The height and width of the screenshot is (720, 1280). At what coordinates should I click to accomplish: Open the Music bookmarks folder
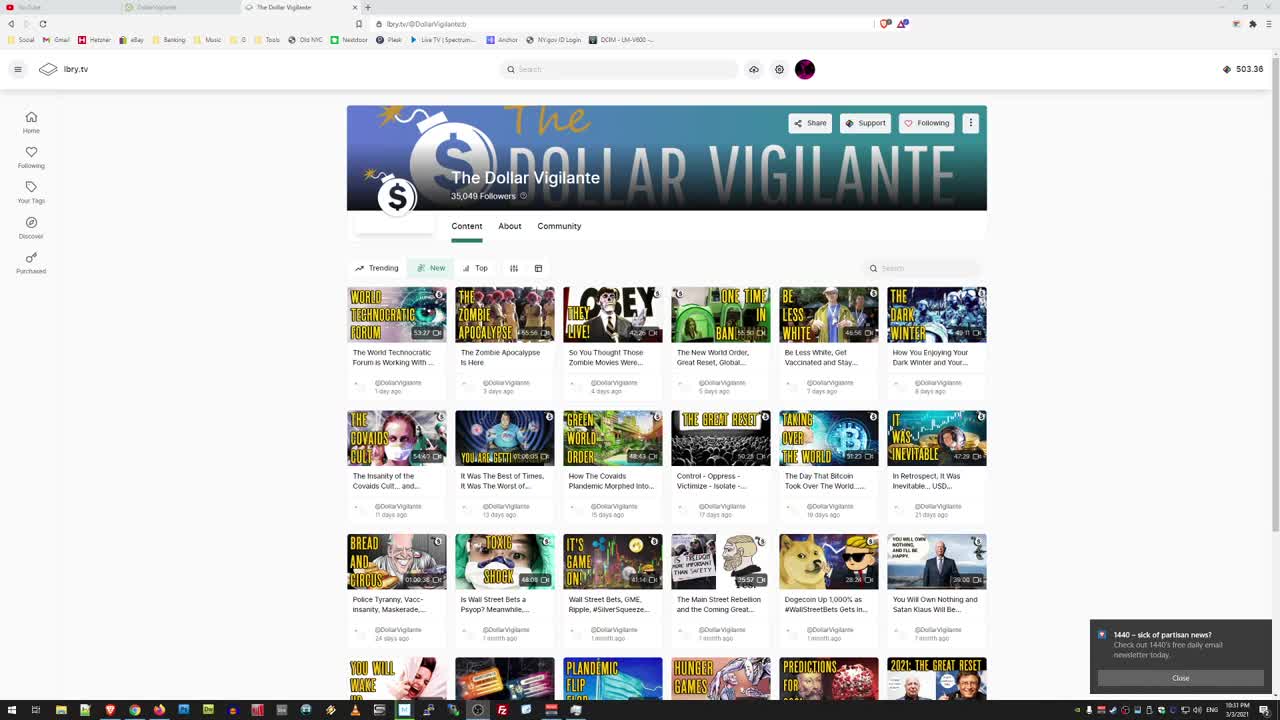(x=207, y=40)
